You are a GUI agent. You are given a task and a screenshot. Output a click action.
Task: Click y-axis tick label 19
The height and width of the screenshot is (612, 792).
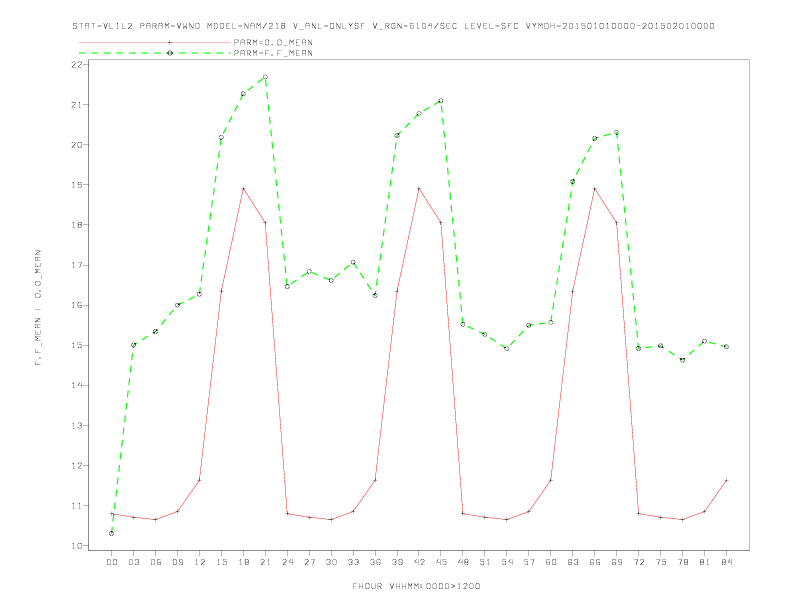pos(77,185)
